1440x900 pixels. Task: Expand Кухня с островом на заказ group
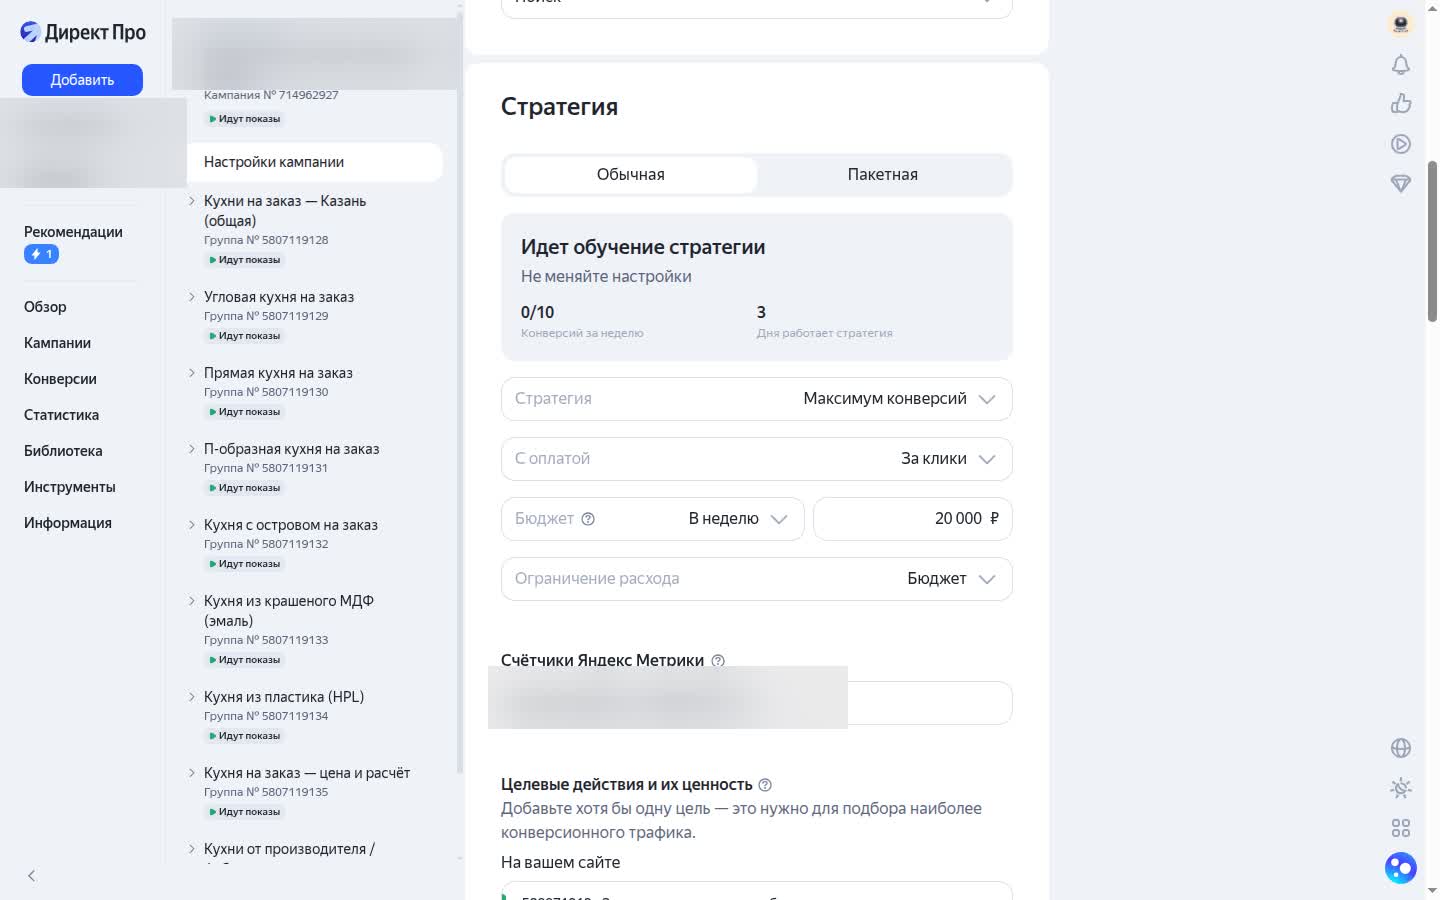point(192,525)
